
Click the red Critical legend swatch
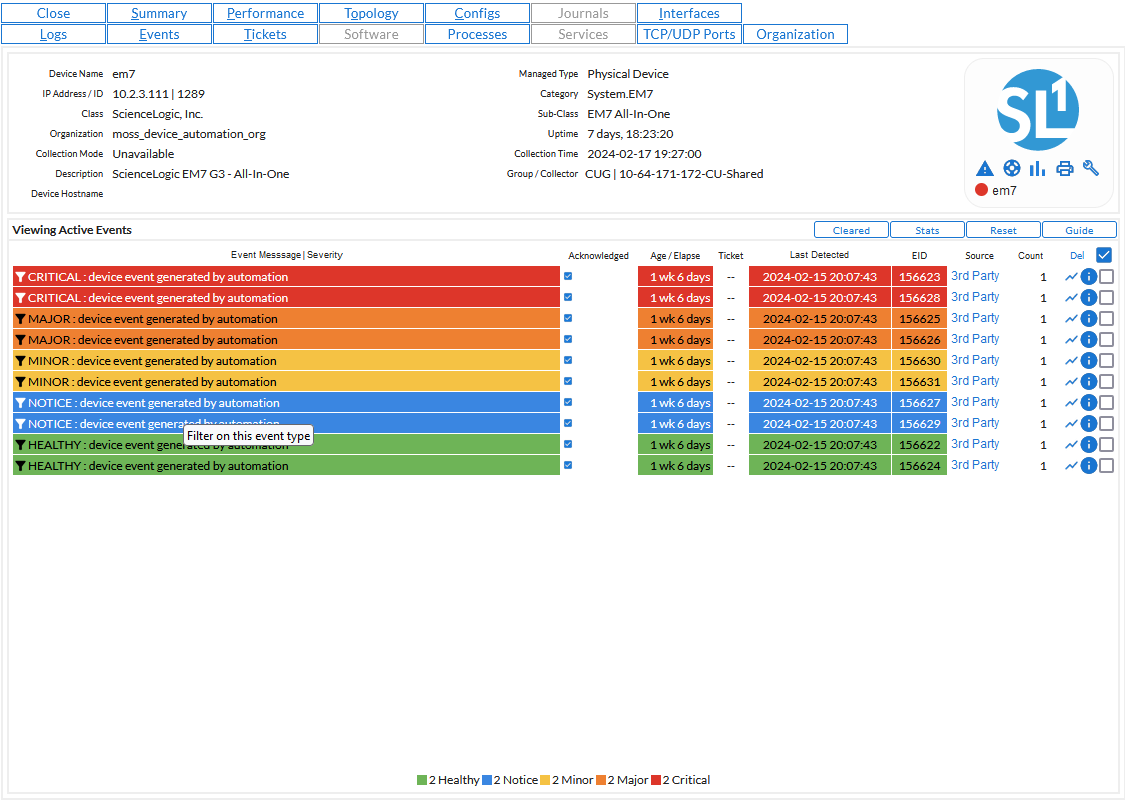click(x=656, y=780)
